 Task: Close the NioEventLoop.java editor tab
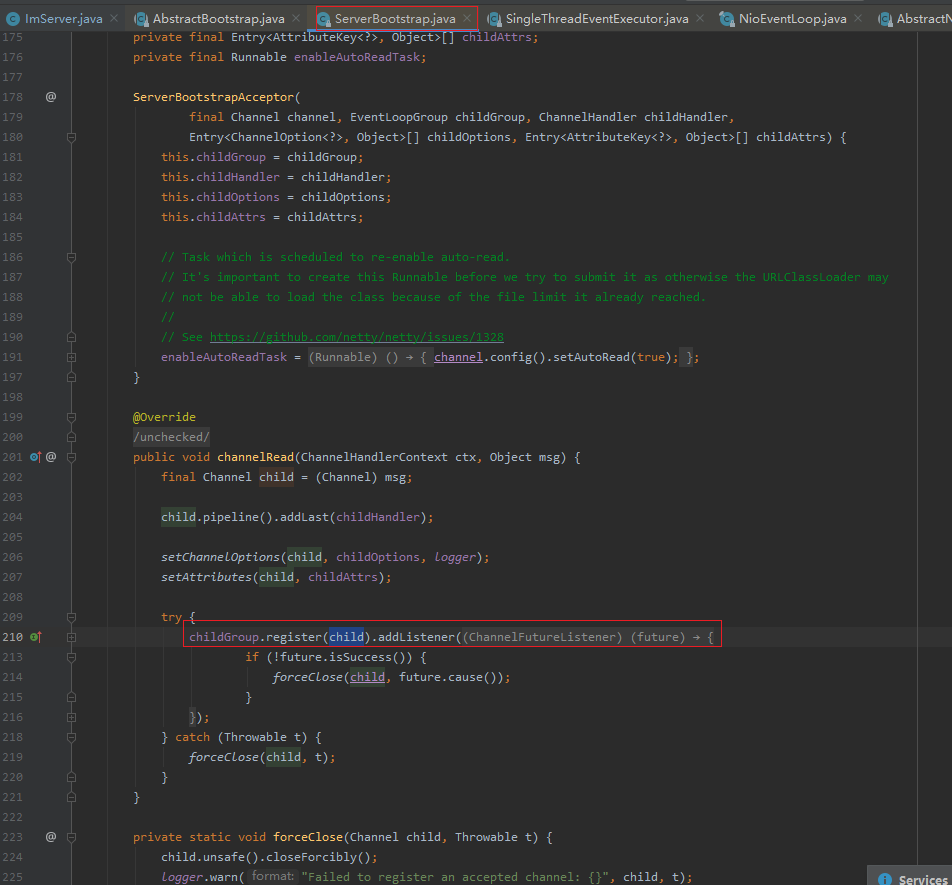tap(859, 19)
